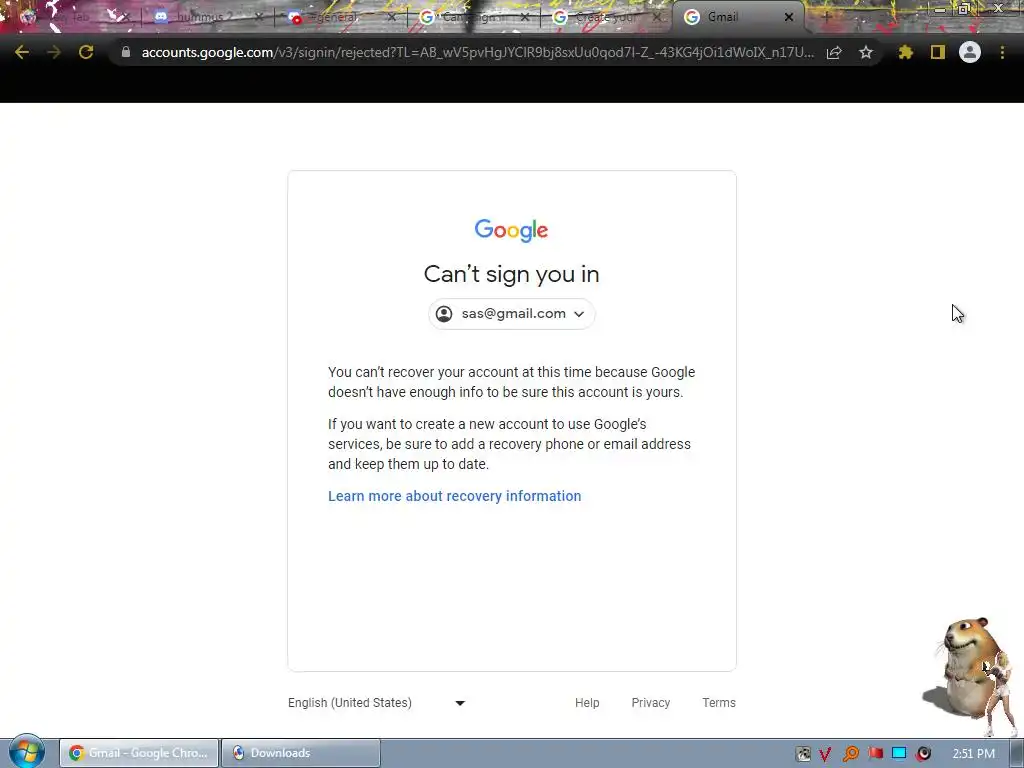Click the Terms link in footer
Viewport: 1024px width, 768px height.
719,703
